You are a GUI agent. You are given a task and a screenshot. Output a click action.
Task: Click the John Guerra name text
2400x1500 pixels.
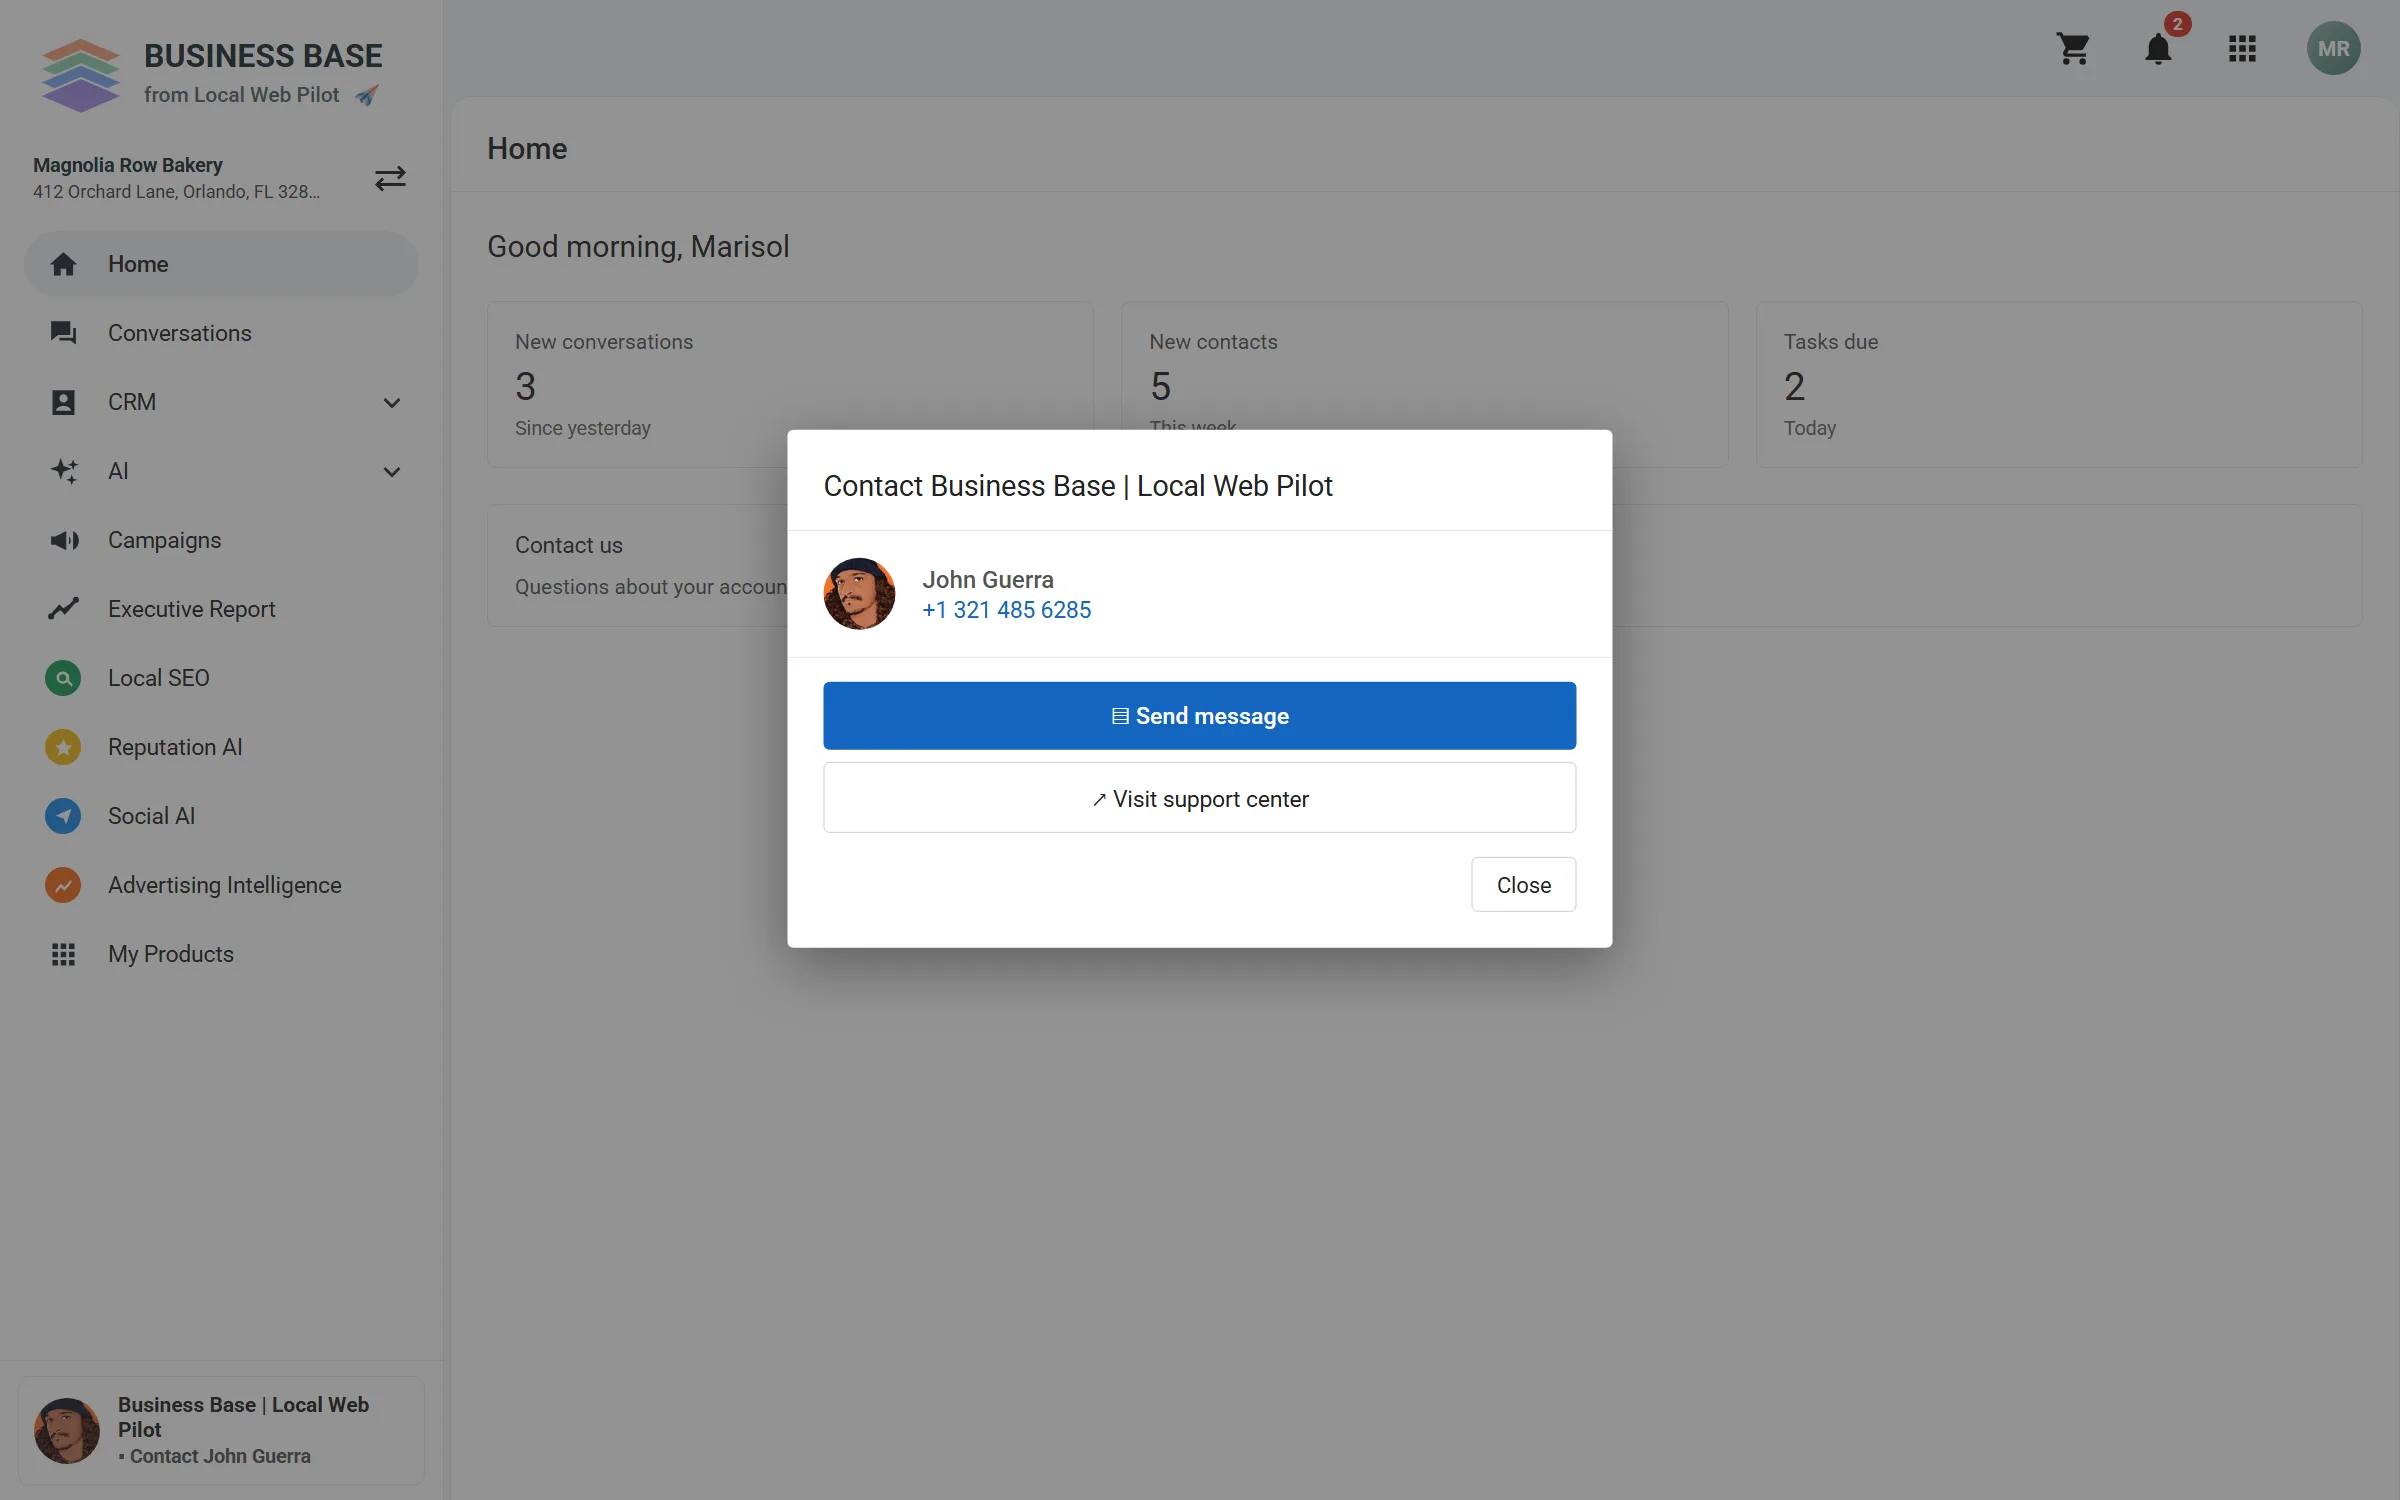(988, 580)
